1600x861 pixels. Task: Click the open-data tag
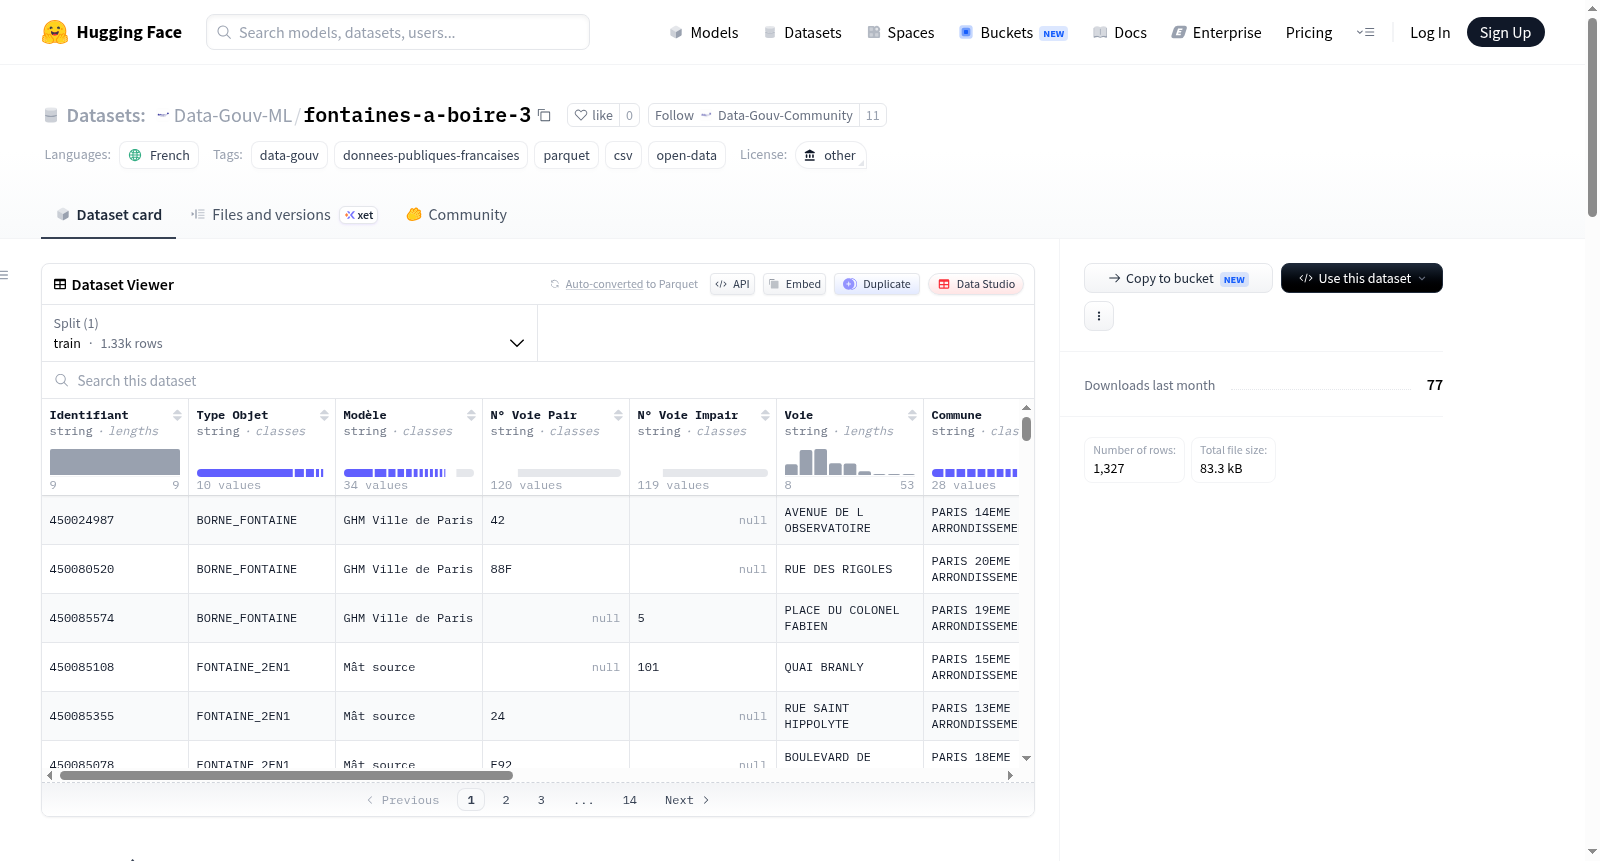tap(686, 155)
